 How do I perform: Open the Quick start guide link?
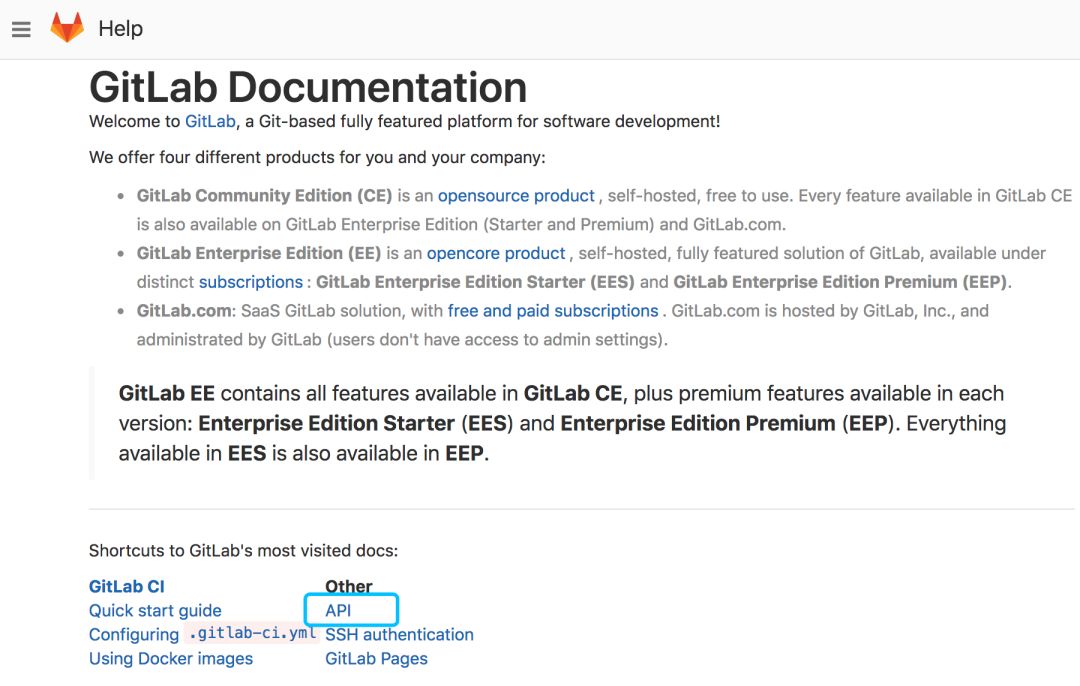[155, 610]
